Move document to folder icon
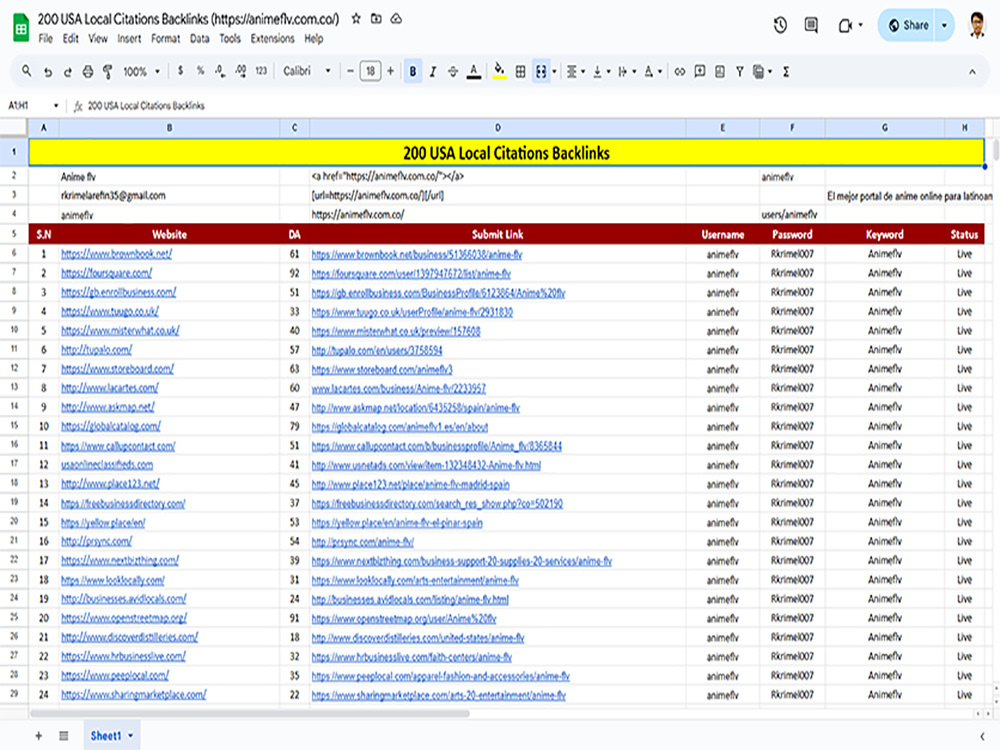Screen dimensions: 1000x750 tap(376, 18)
